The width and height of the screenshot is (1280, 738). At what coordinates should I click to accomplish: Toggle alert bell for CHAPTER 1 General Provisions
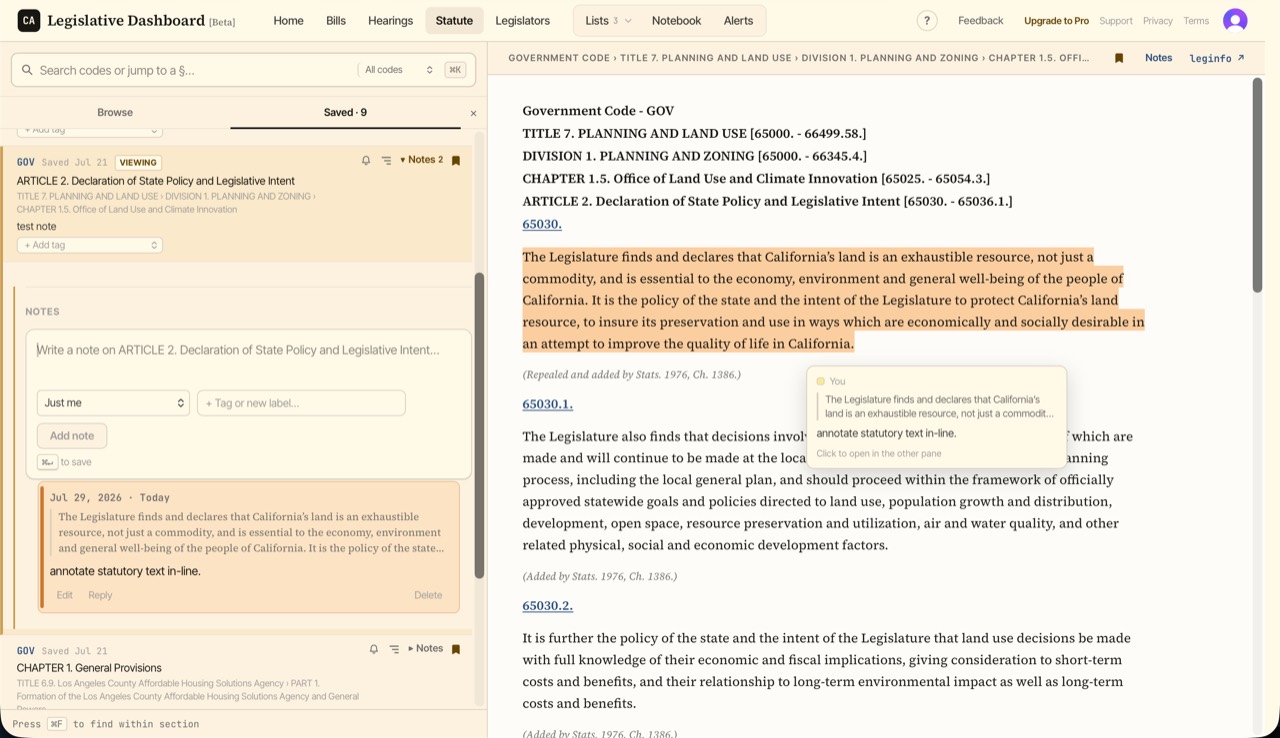374,649
